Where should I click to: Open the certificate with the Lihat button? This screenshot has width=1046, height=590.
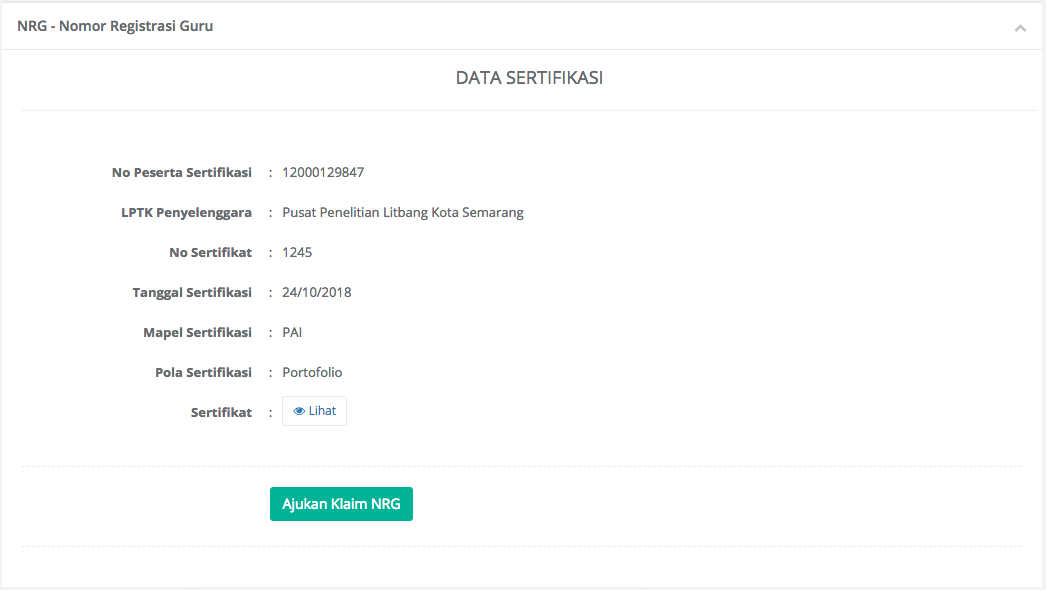pyautogui.click(x=315, y=411)
